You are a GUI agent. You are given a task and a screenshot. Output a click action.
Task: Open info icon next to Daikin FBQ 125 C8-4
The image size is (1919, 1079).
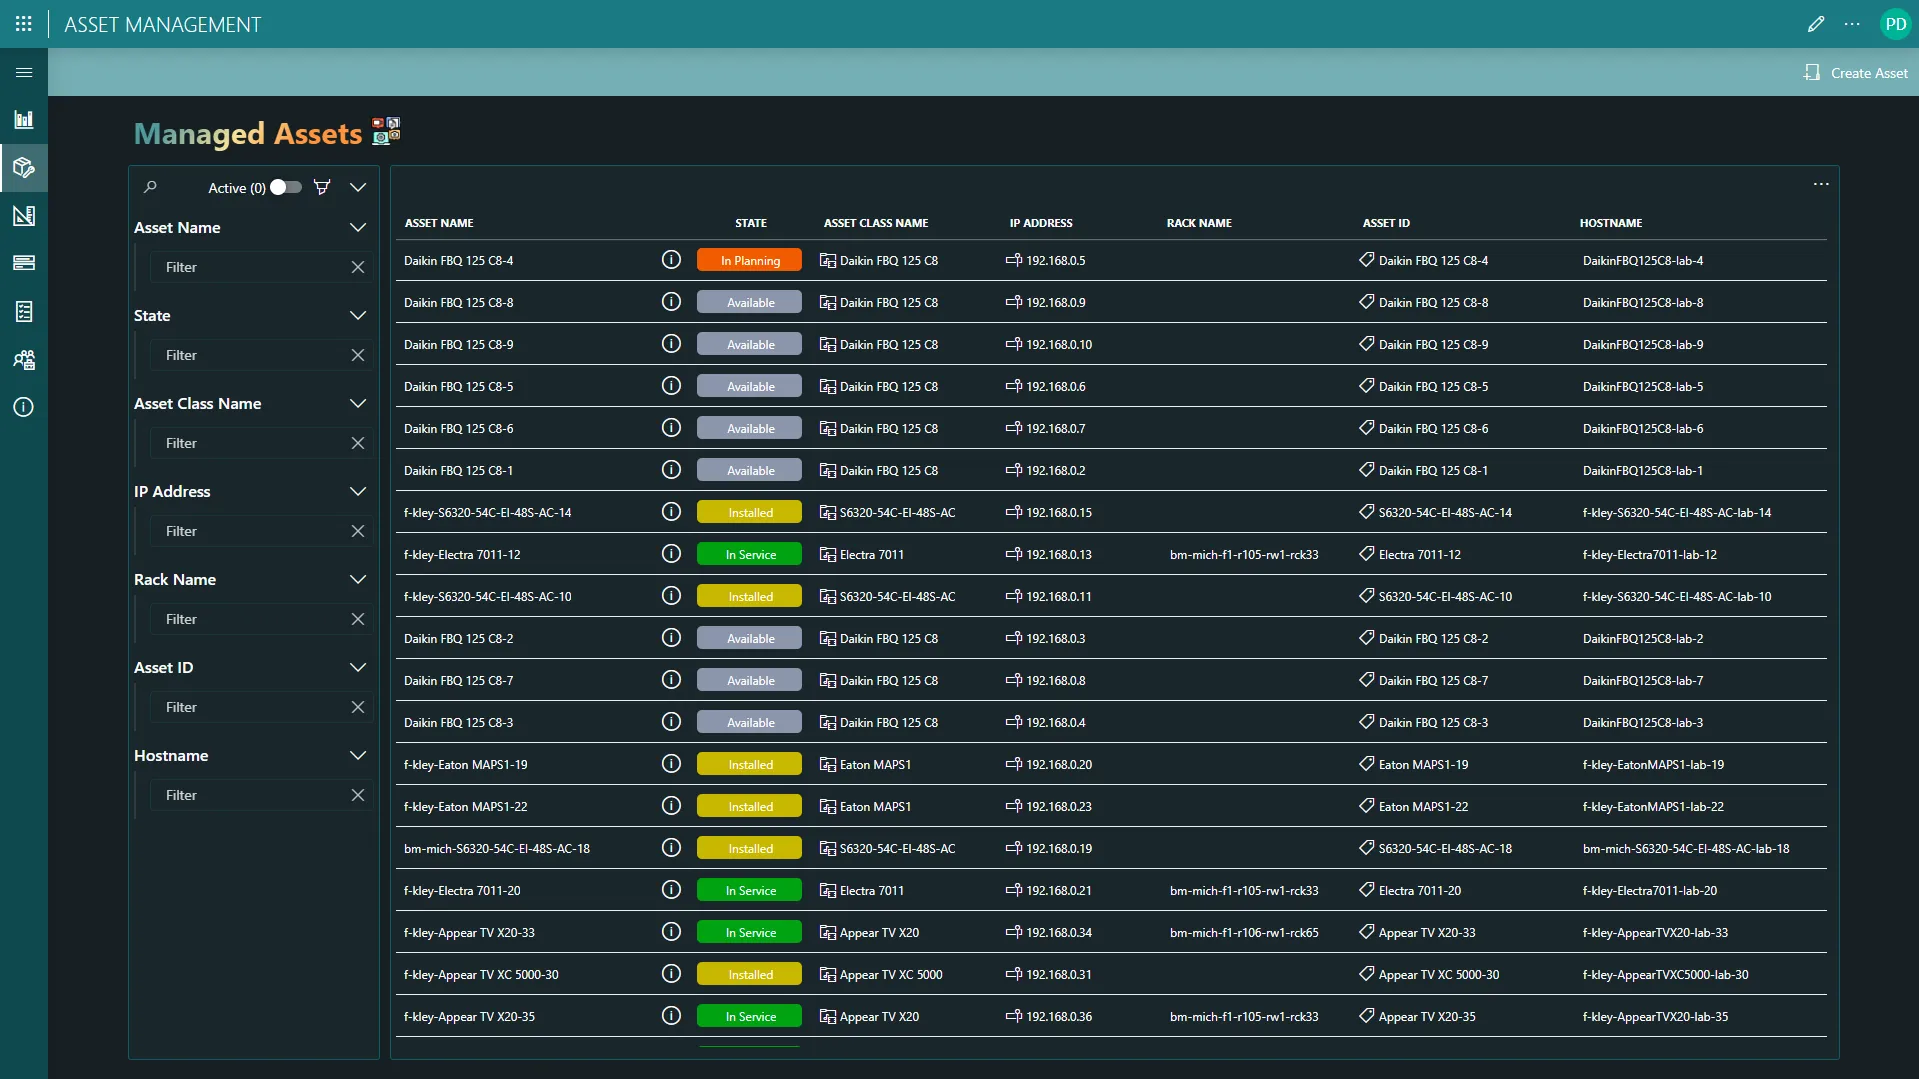coord(670,259)
